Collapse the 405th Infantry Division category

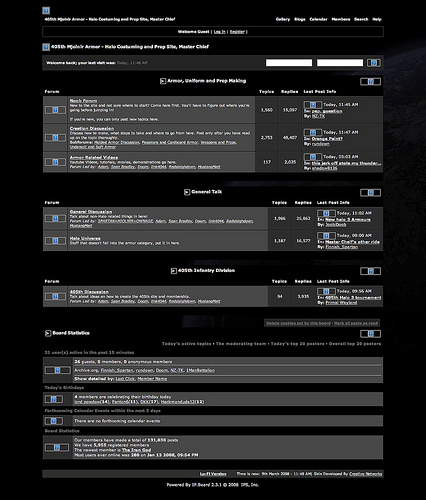[370, 271]
